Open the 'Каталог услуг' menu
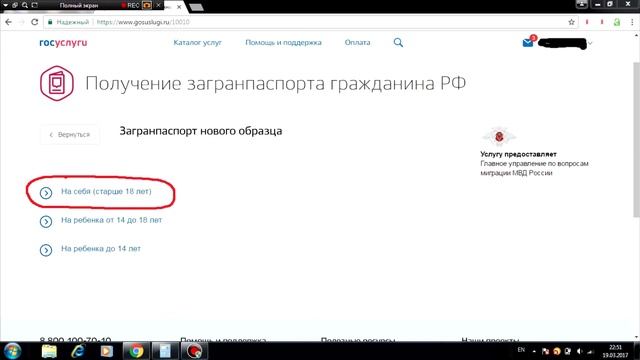The image size is (640, 360). 197,42
